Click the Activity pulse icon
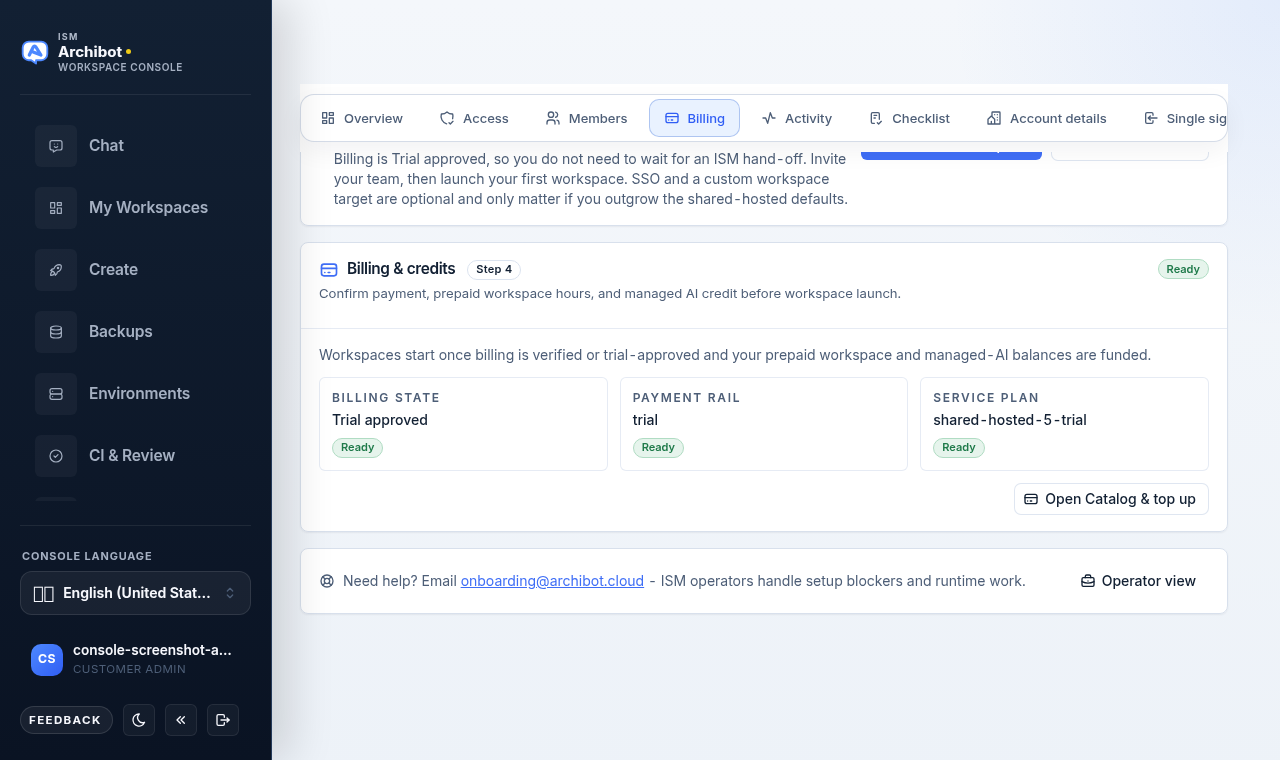The width and height of the screenshot is (1280, 760). [x=769, y=118]
